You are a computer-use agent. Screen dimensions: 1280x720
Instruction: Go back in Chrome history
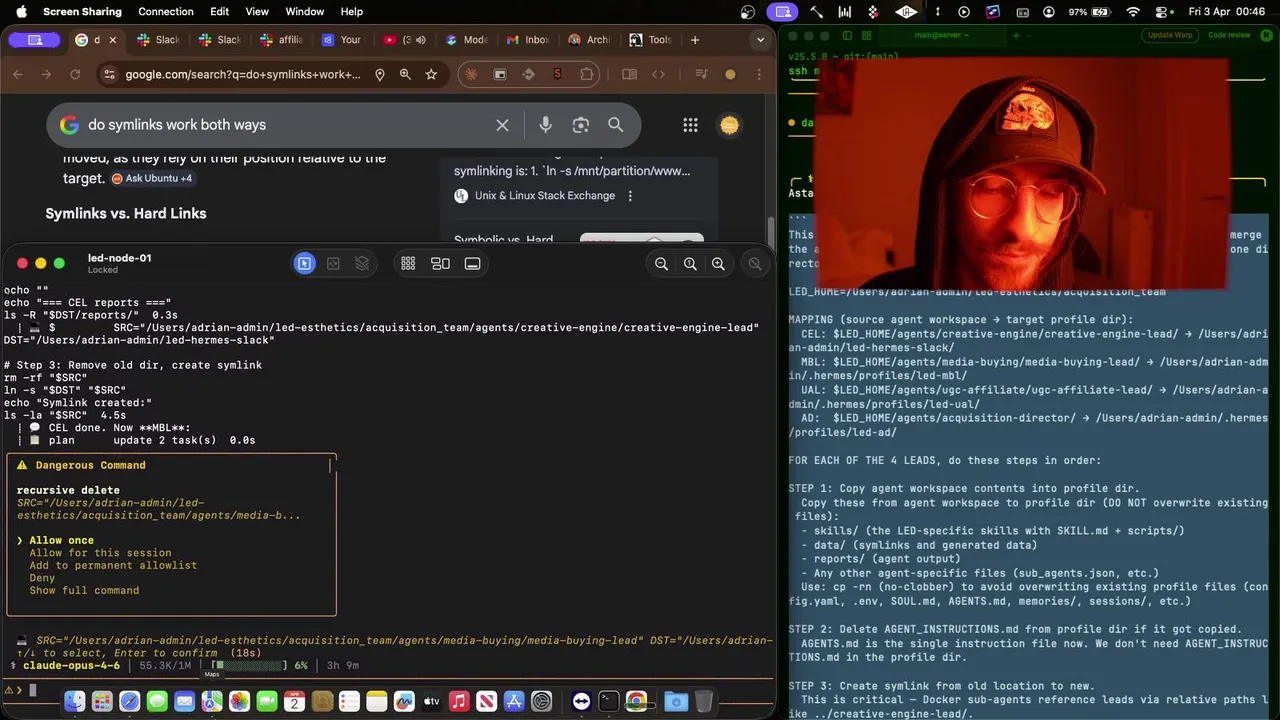click(x=18, y=74)
